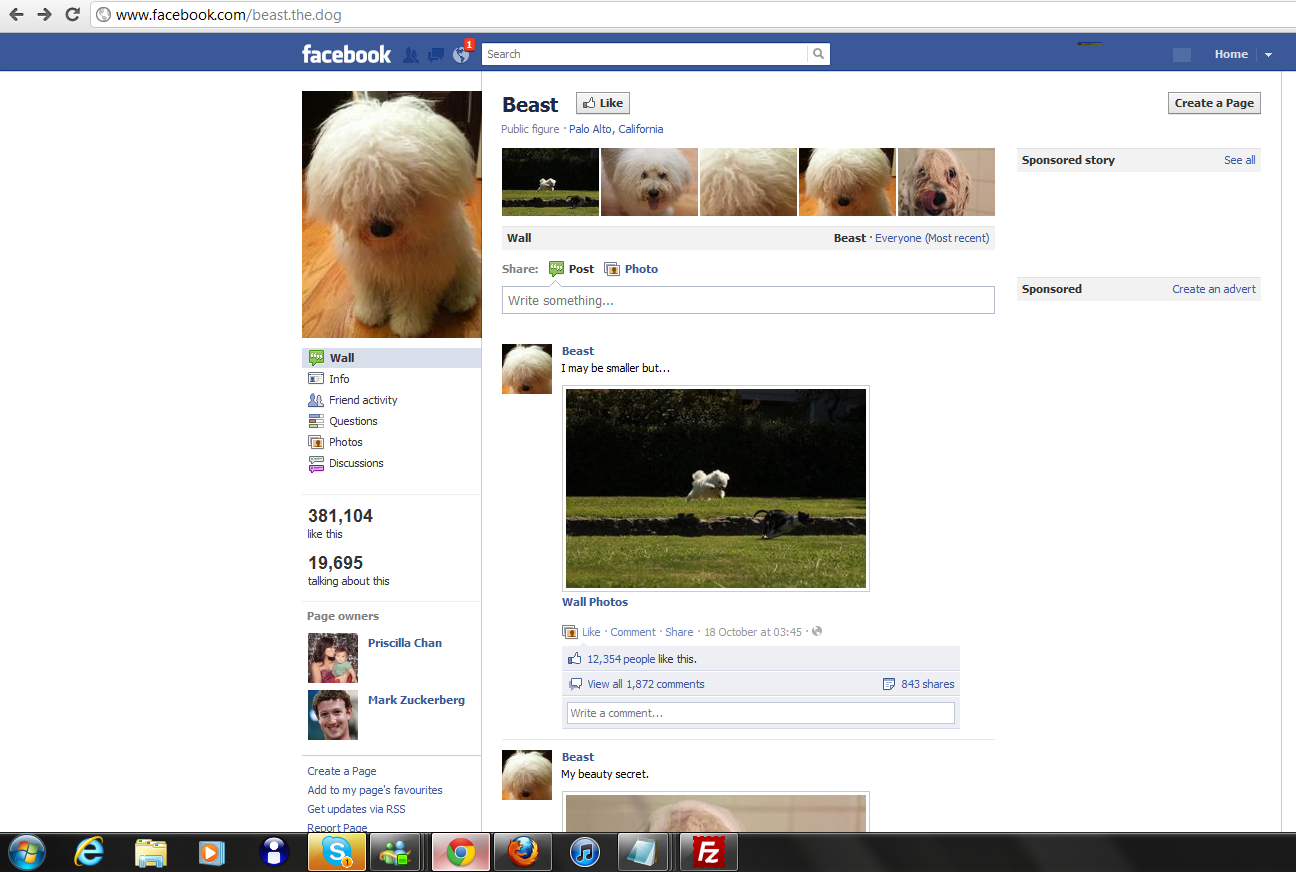Click the globe privacy icon beside post timestamp
Screen dimensions: 1296x872
click(x=817, y=631)
